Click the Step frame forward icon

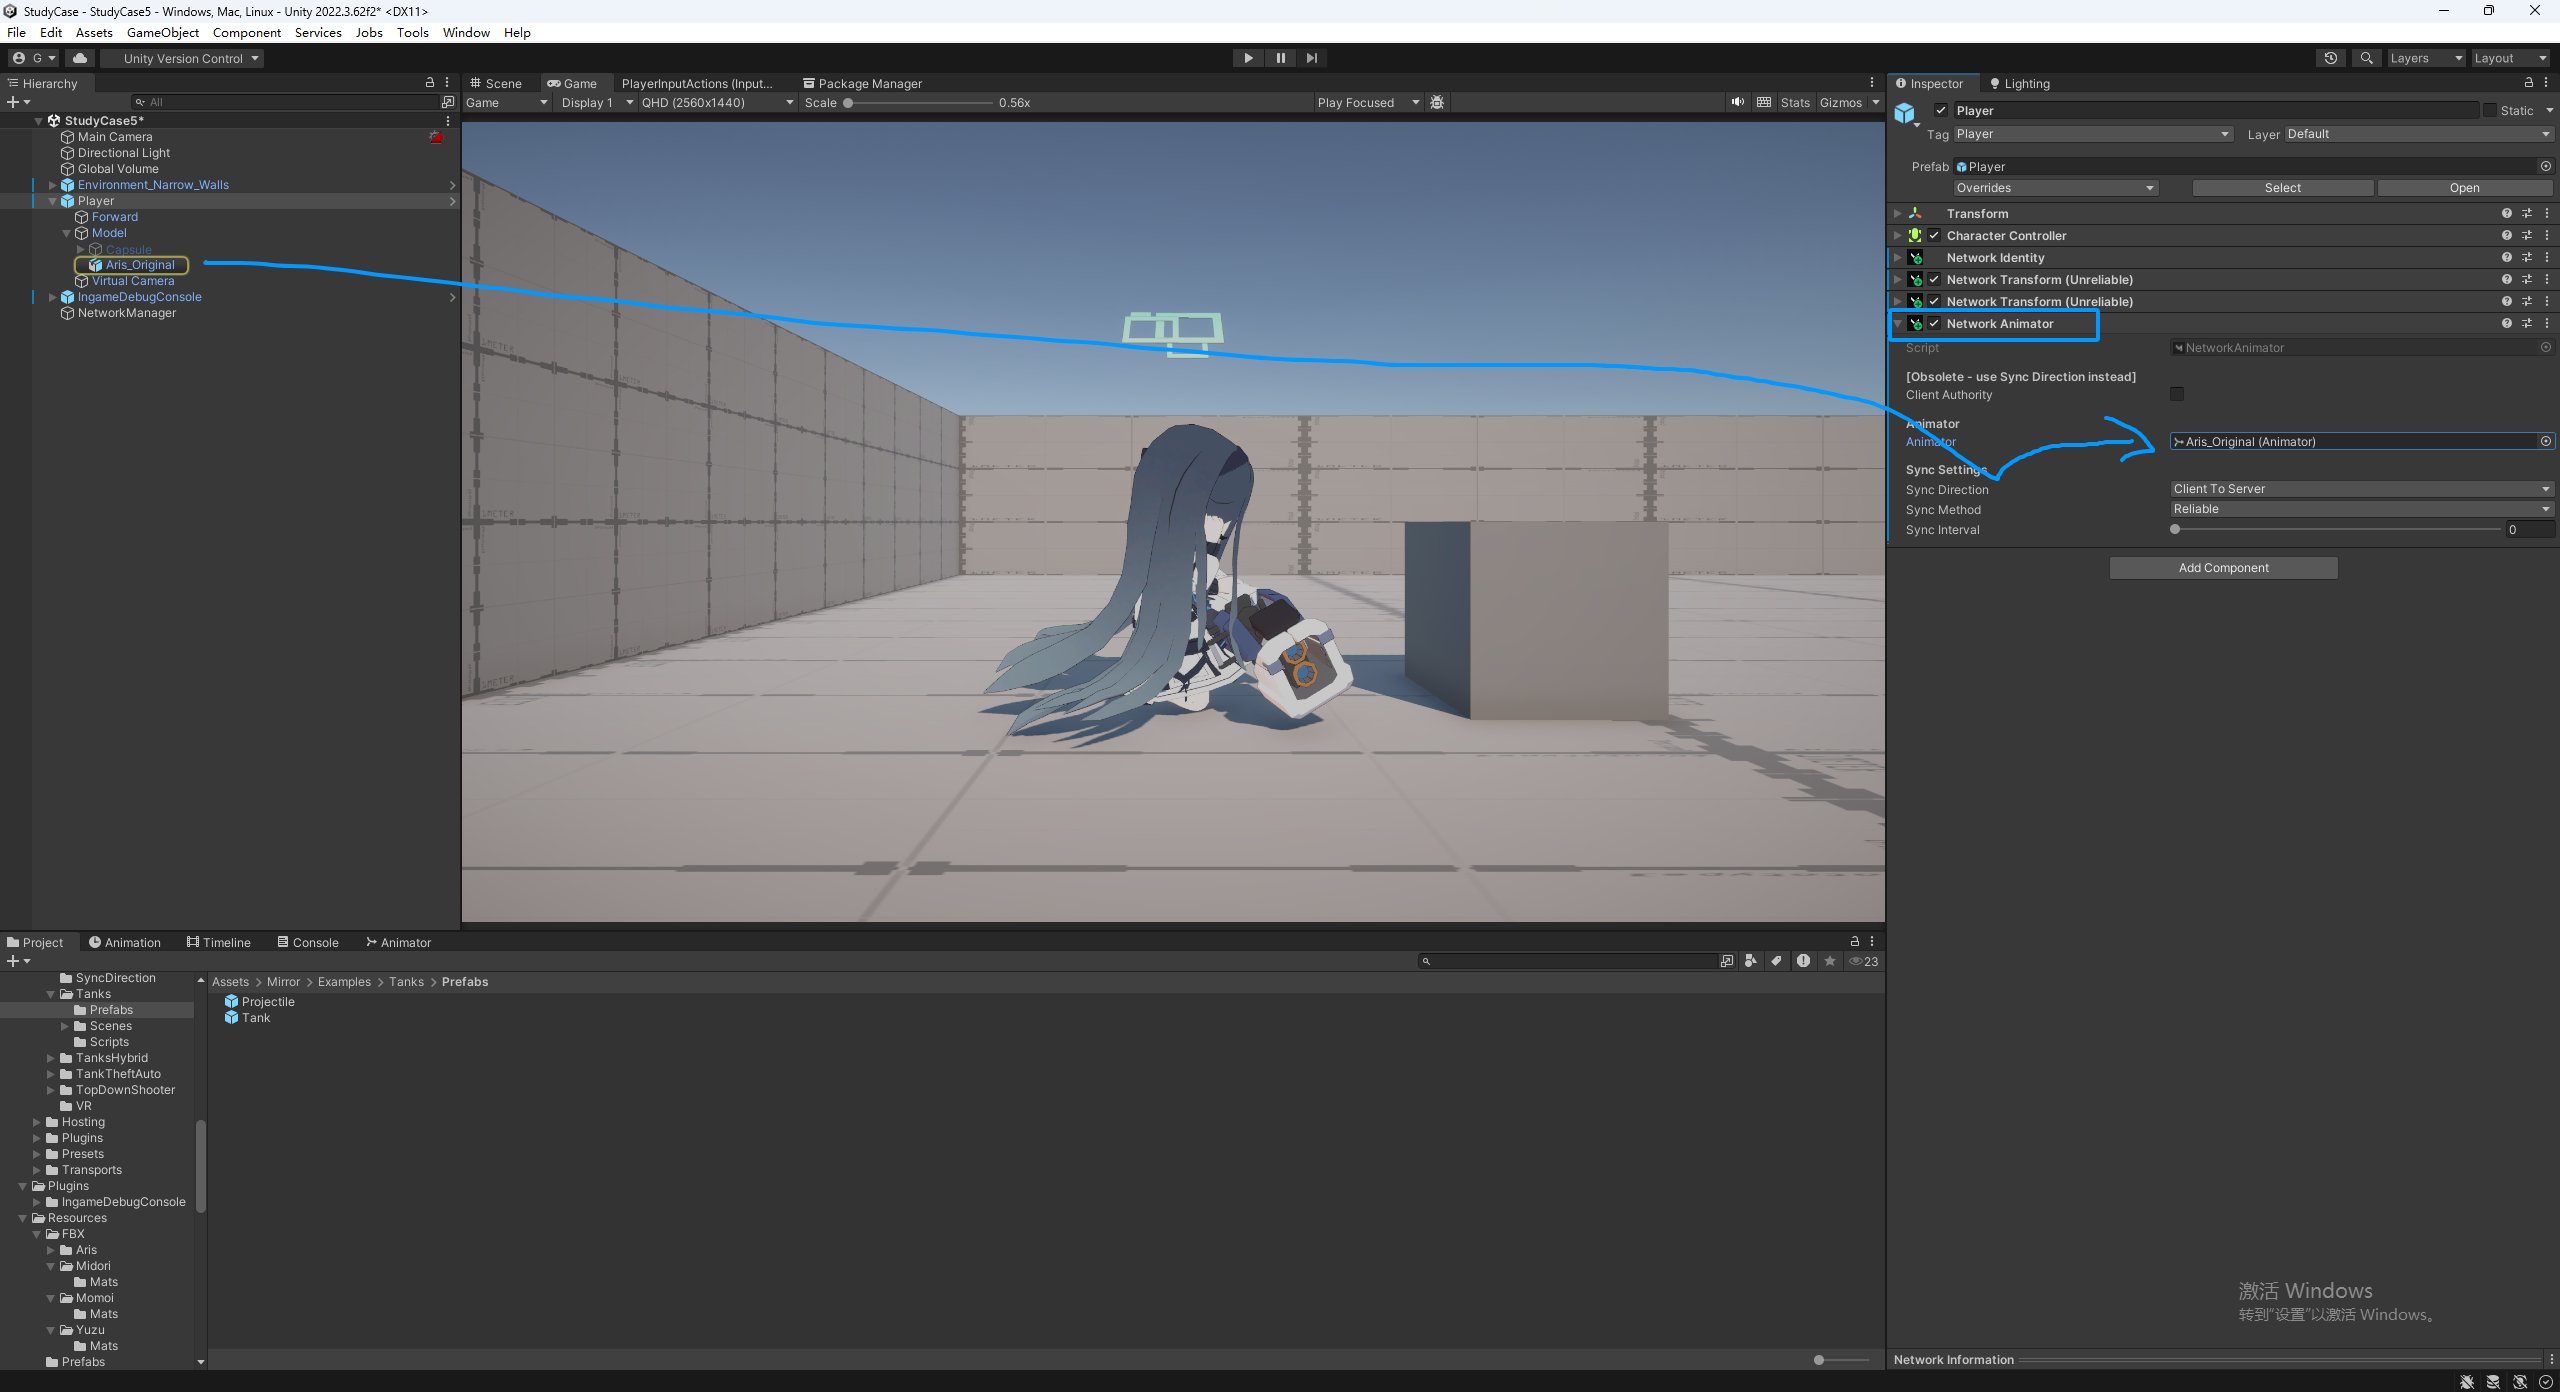tap(1312, 58)
